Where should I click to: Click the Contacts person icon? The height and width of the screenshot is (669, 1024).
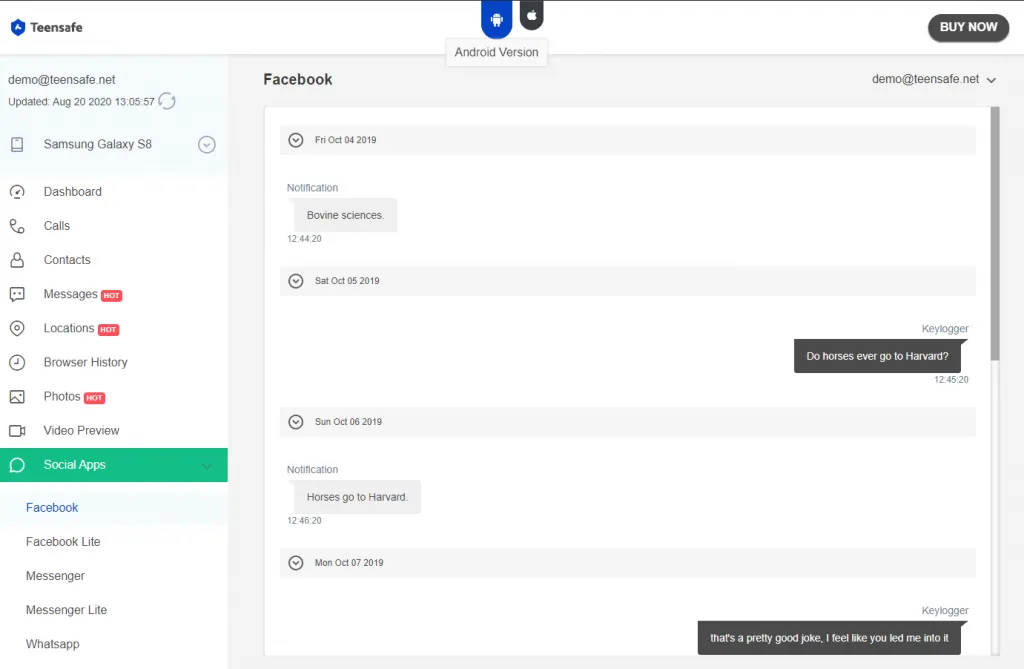tap(17, 260)
